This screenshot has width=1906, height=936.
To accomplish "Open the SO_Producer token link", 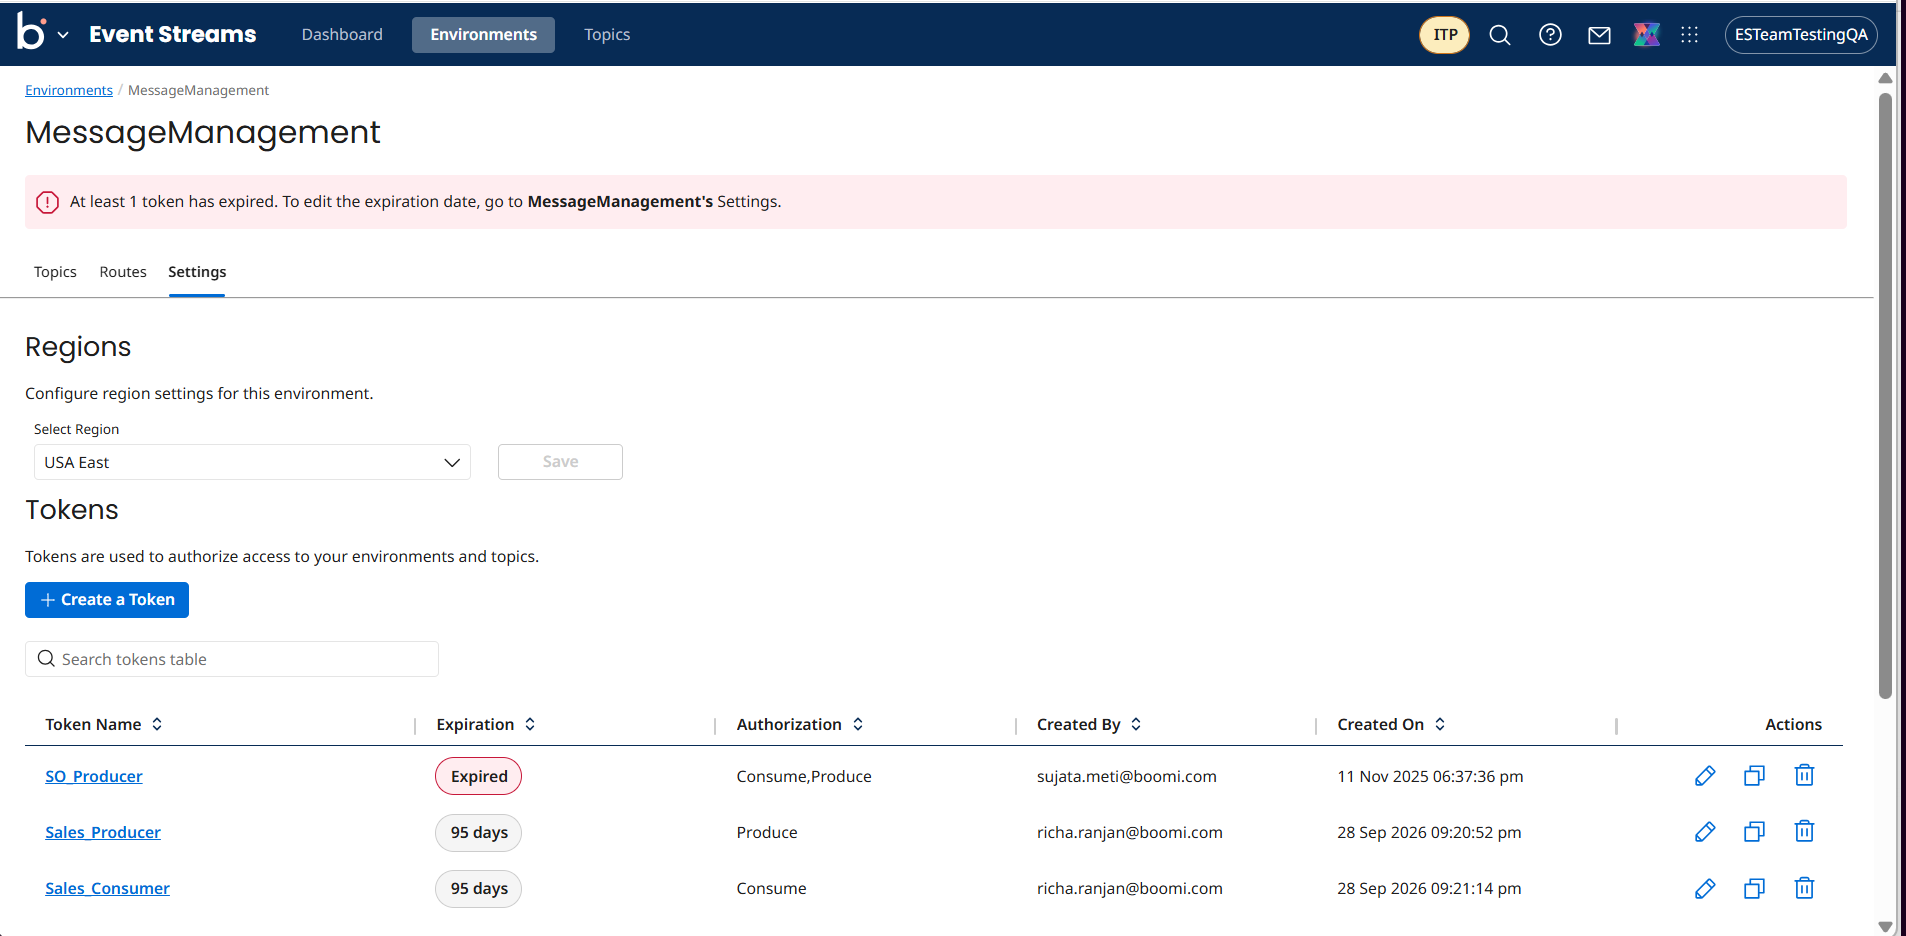I will pyautogui.click(x=94, y=776).
